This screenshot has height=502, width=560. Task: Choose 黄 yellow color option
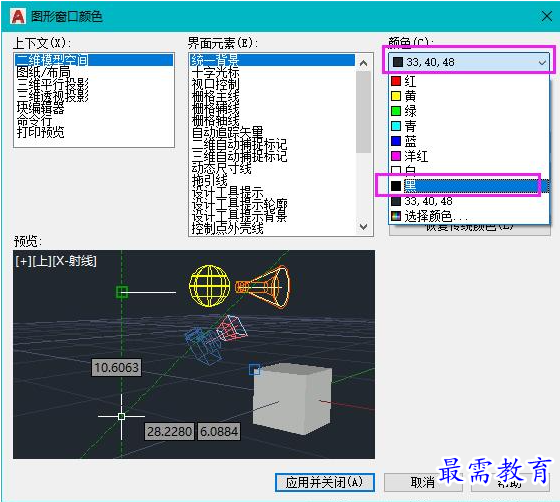pyautogui.click(x=469, y=96)
